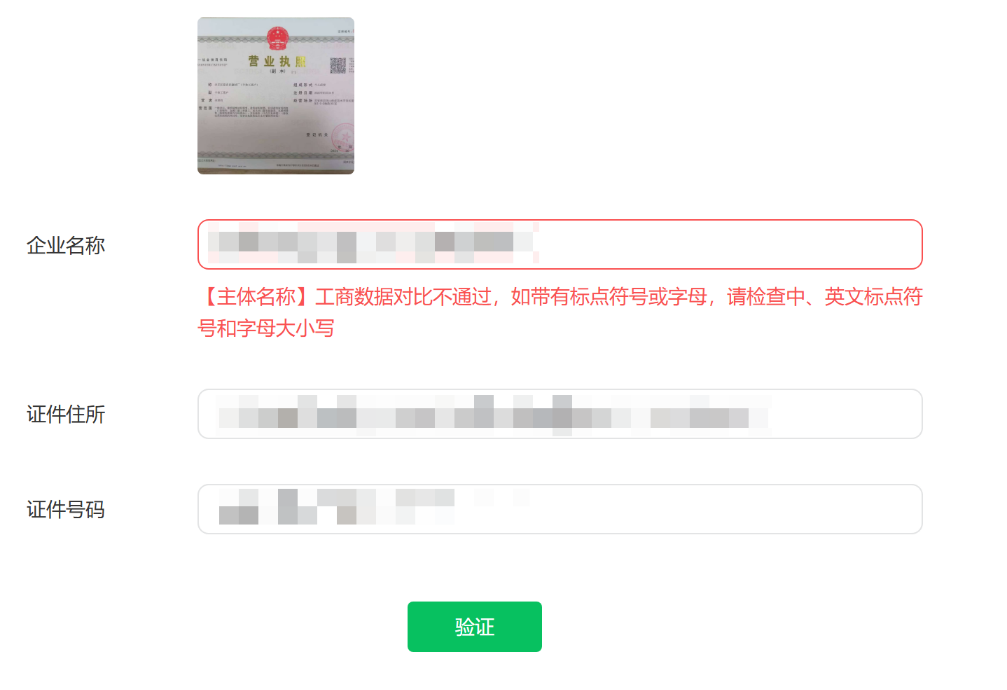
Task: Click the QR code on license image
Action: click(x=338, y=65)
